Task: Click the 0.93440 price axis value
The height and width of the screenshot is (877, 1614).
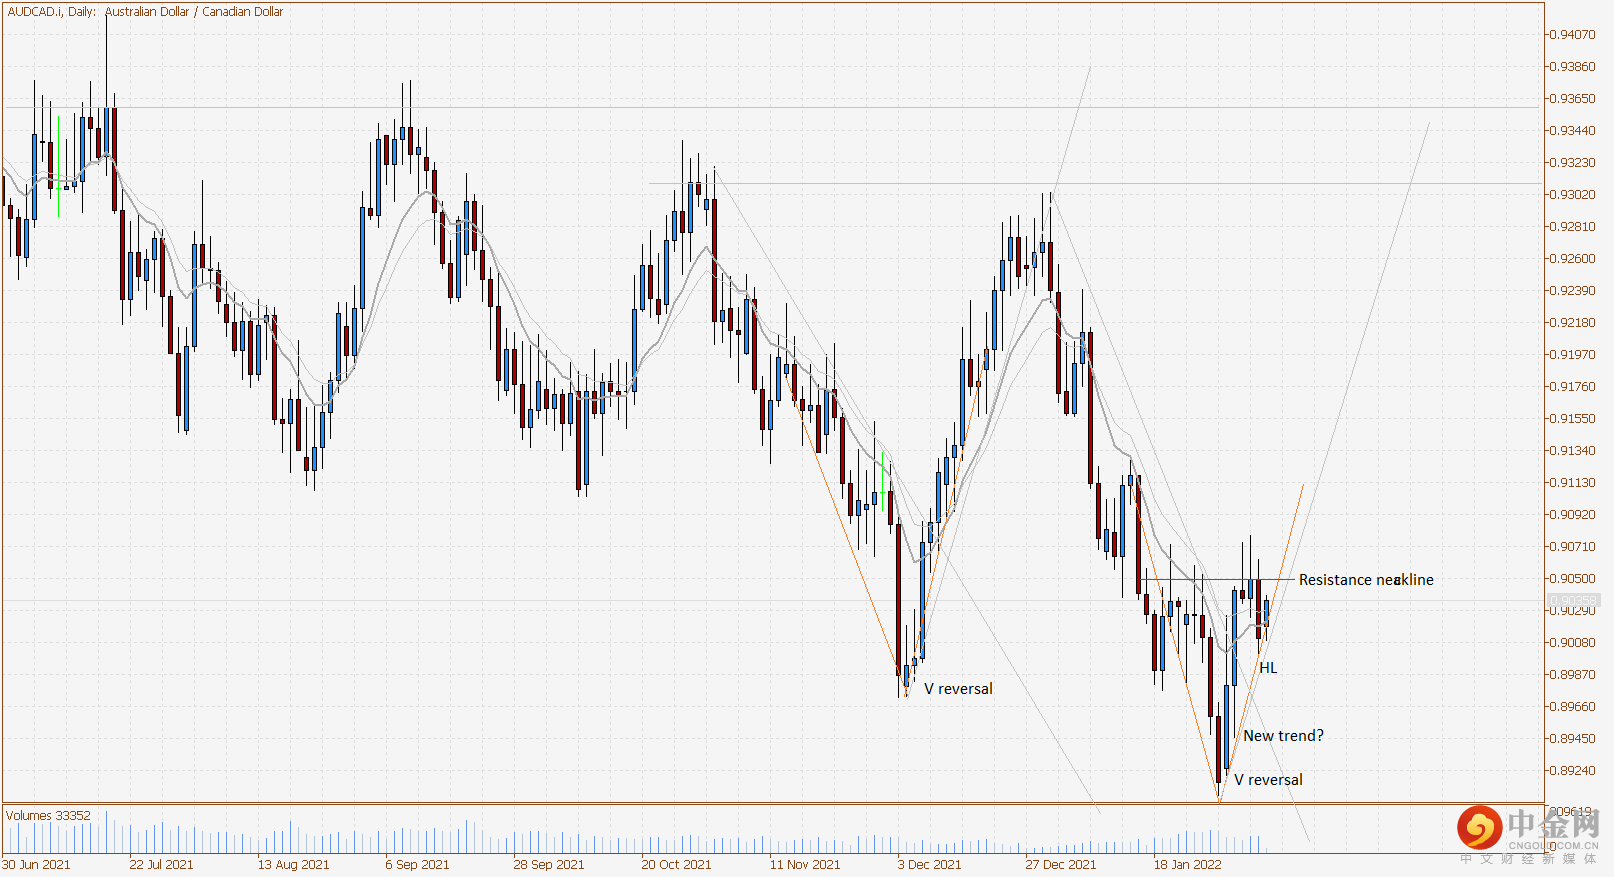Action: tap(1572, 131)
